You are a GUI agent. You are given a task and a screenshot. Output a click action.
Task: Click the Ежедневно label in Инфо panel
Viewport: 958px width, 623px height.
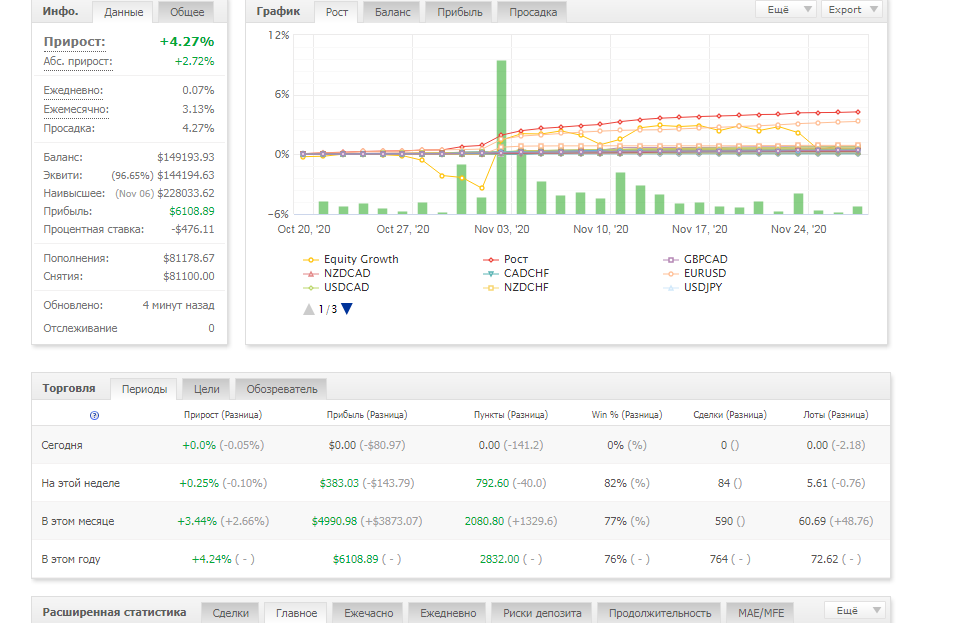pyautogui.click(x=73, y=90)
